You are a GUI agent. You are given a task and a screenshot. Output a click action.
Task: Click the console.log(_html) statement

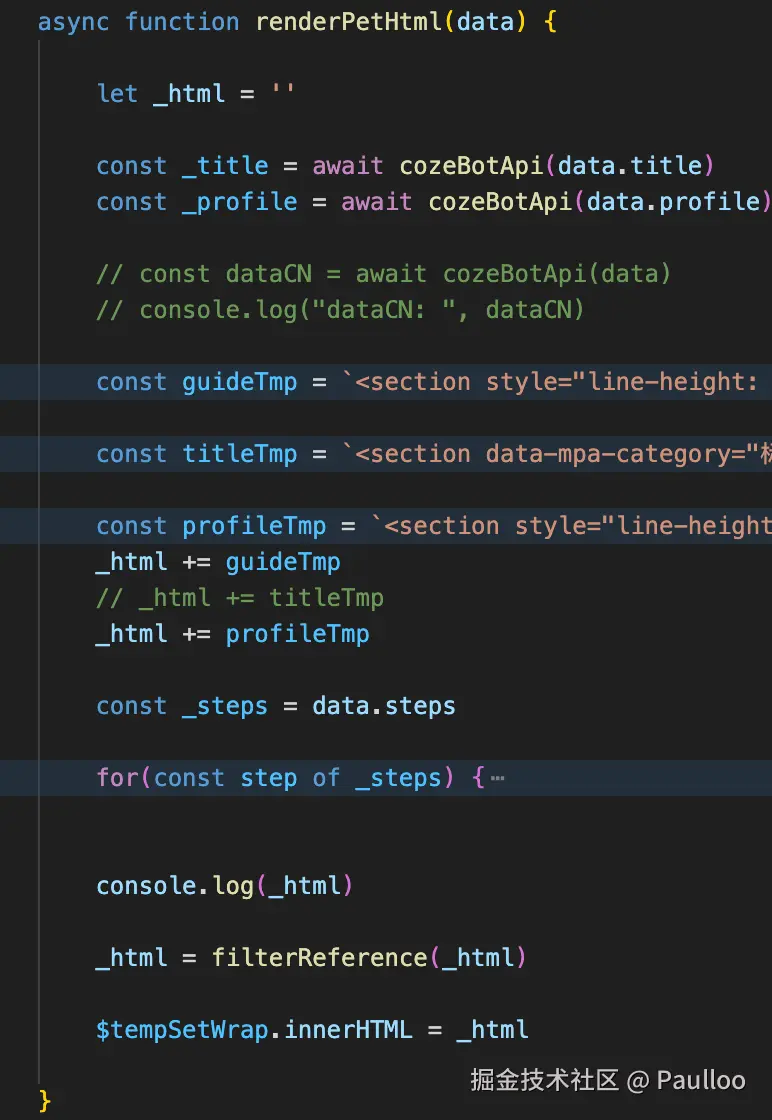pos(225,886)
